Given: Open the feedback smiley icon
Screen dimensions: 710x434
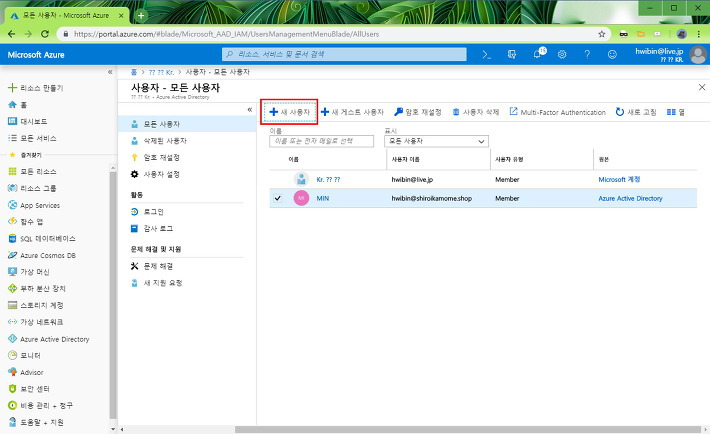Looking at the screenshot, I should (x=612, y=54).
